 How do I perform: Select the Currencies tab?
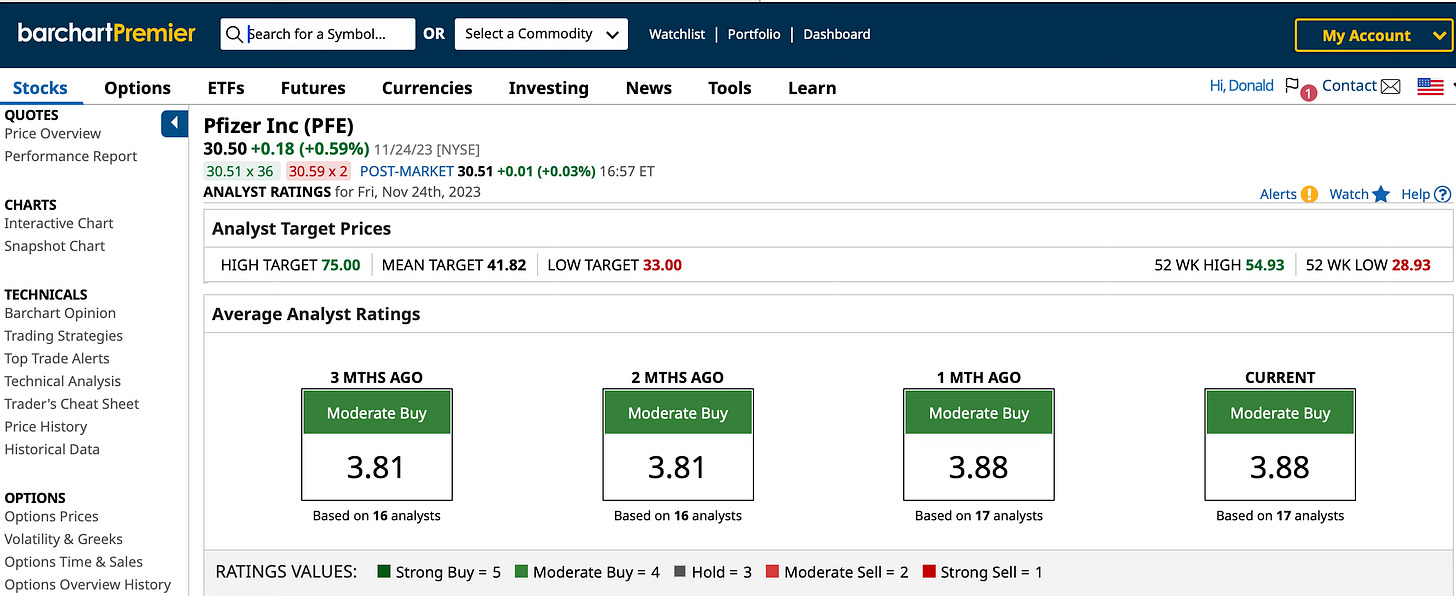coord(427,88)
